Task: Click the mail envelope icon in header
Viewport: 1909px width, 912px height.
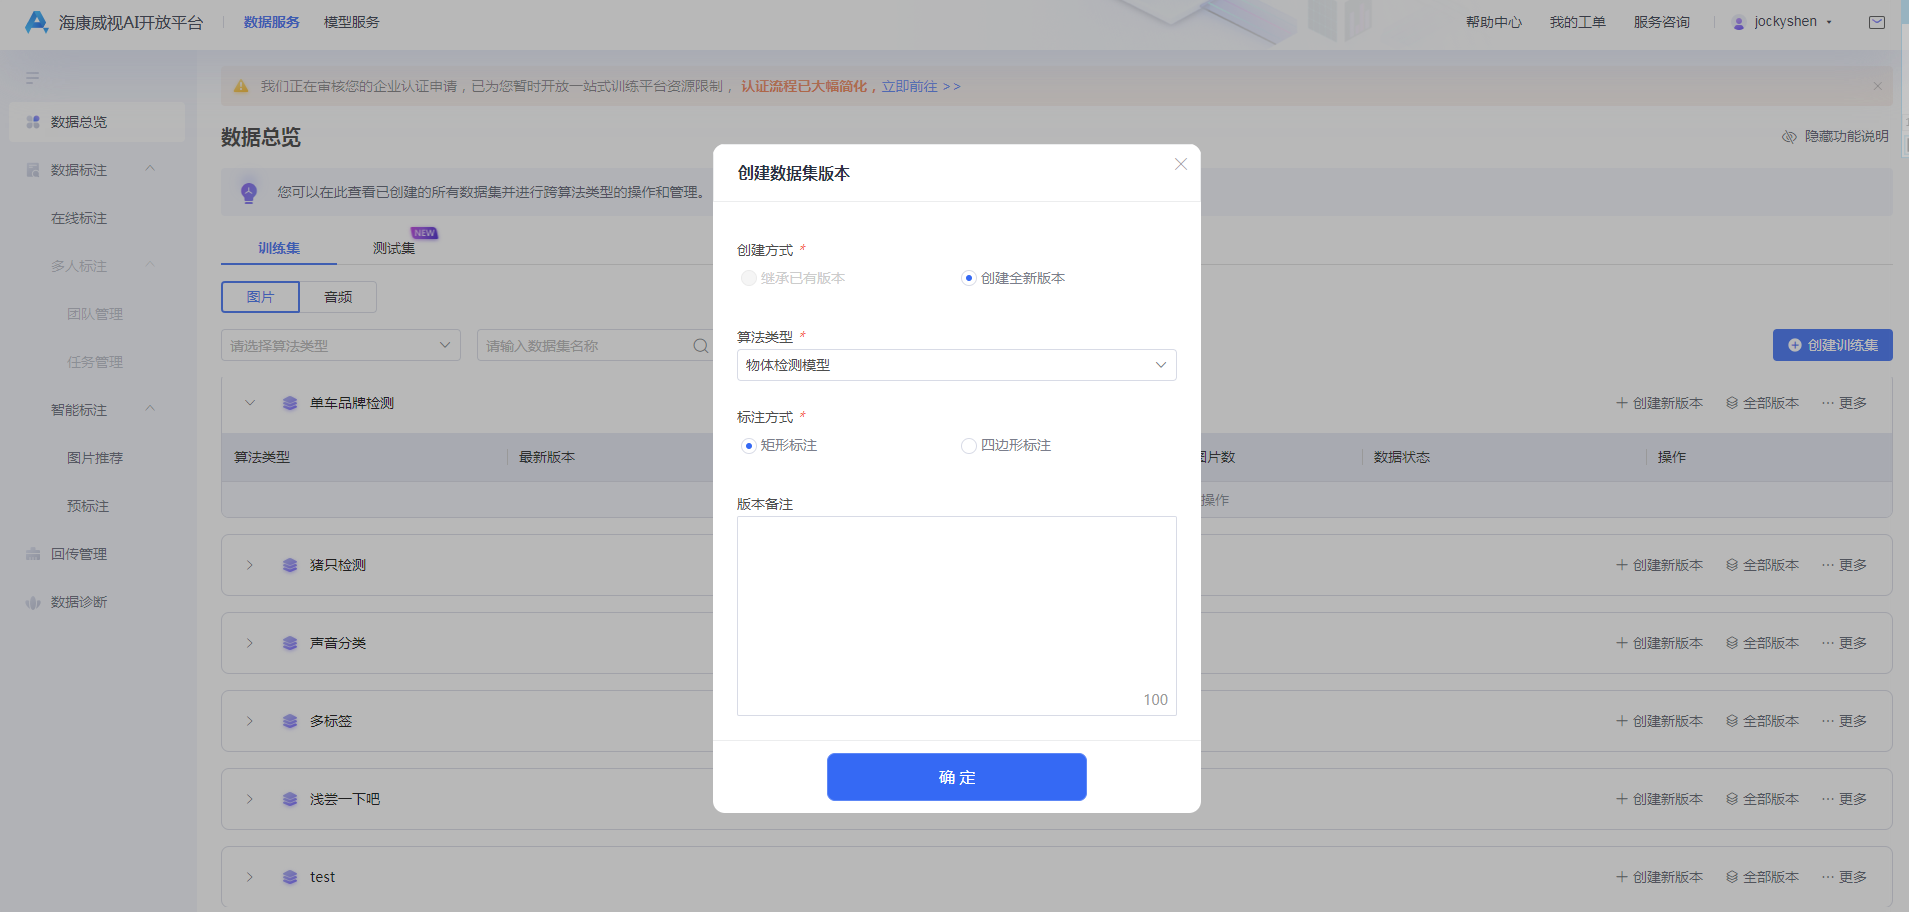Action: coord(1877,22)
